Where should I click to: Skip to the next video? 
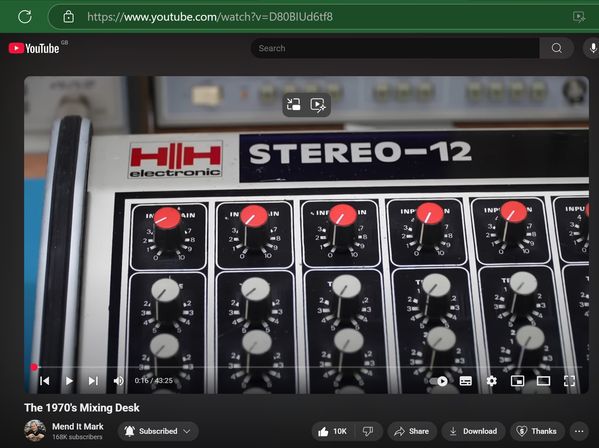point(93,381)
